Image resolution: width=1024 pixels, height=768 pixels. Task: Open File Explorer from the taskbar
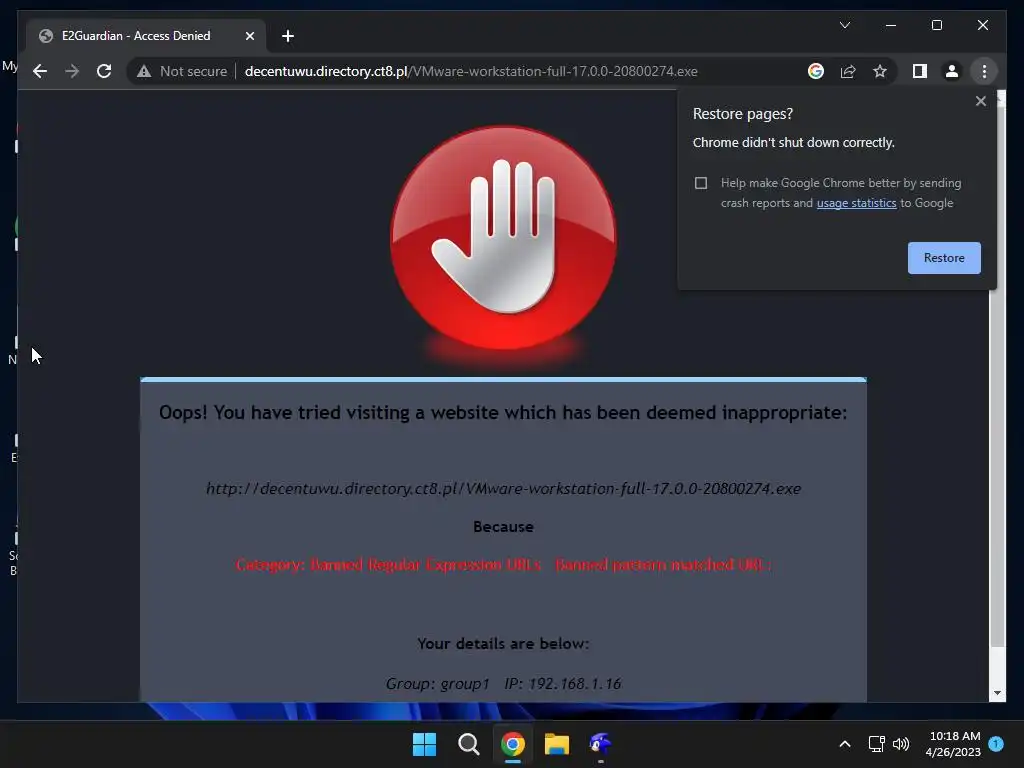pyautogui.click(x=556, y=744)
